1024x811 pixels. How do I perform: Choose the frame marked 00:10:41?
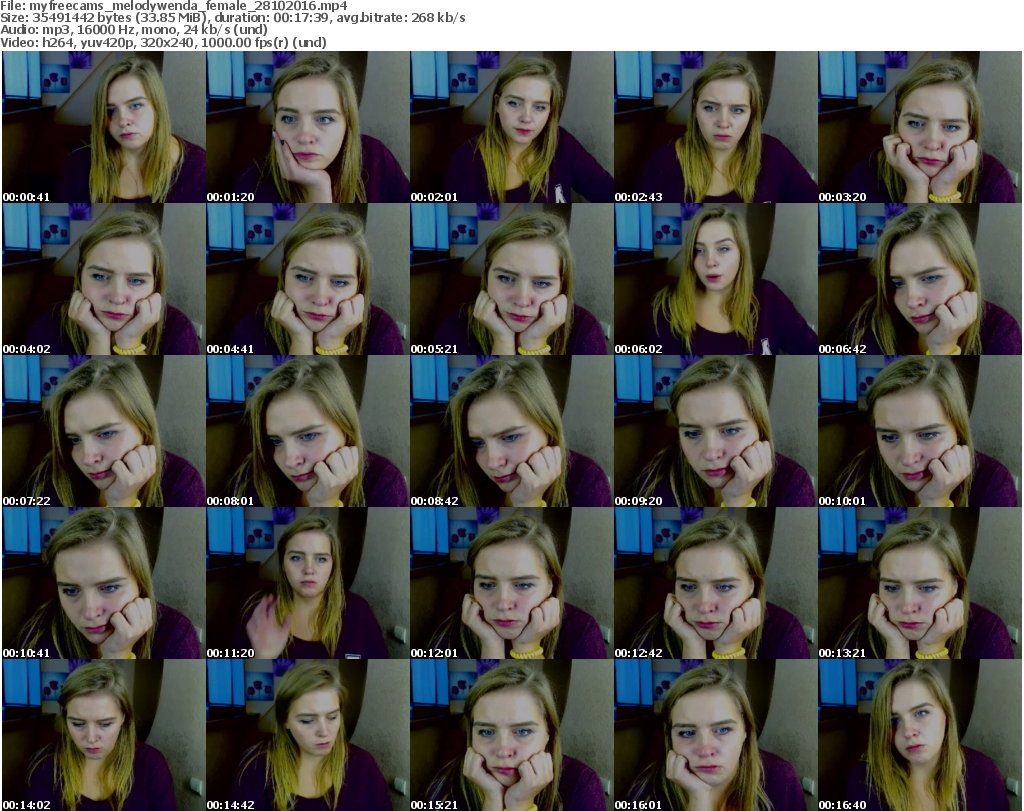point(104,583)
